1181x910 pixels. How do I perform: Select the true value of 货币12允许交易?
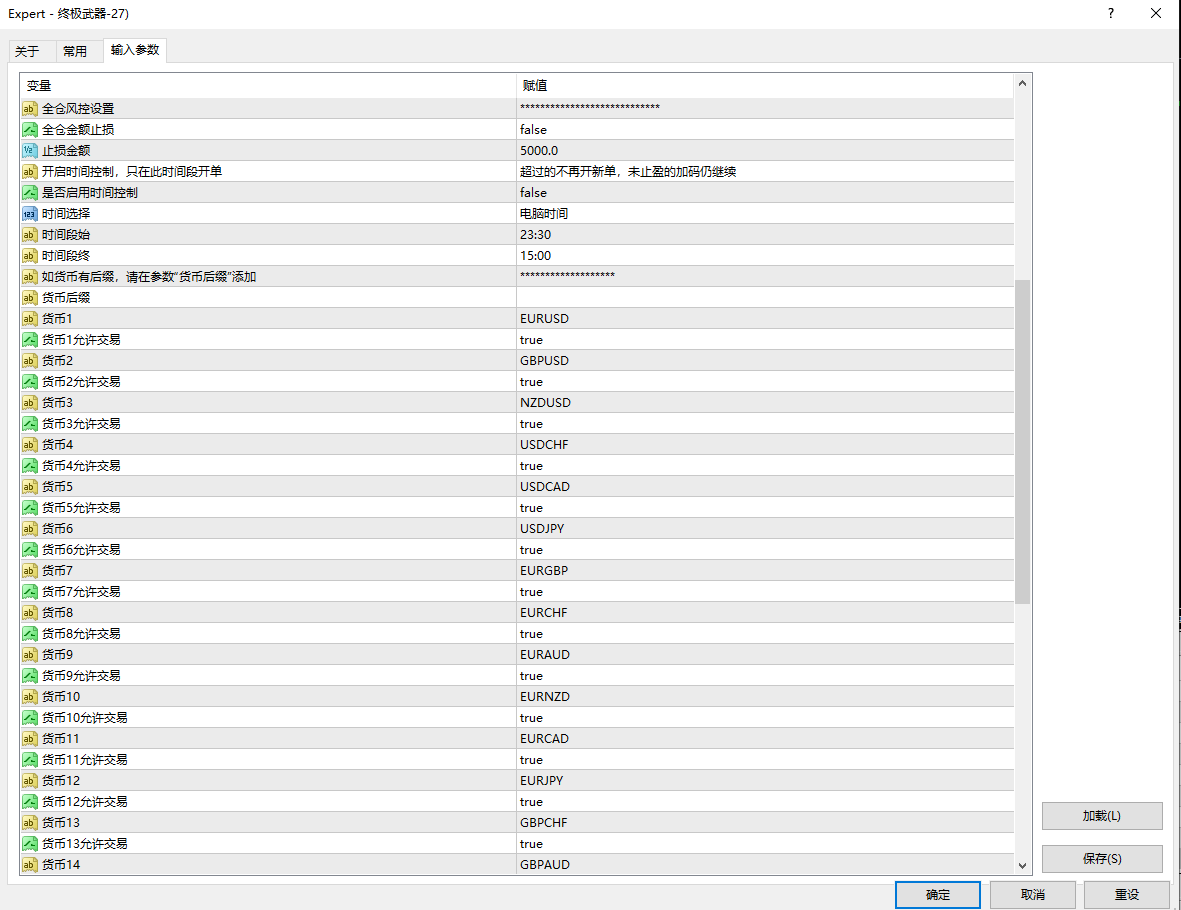pos(765,802)
